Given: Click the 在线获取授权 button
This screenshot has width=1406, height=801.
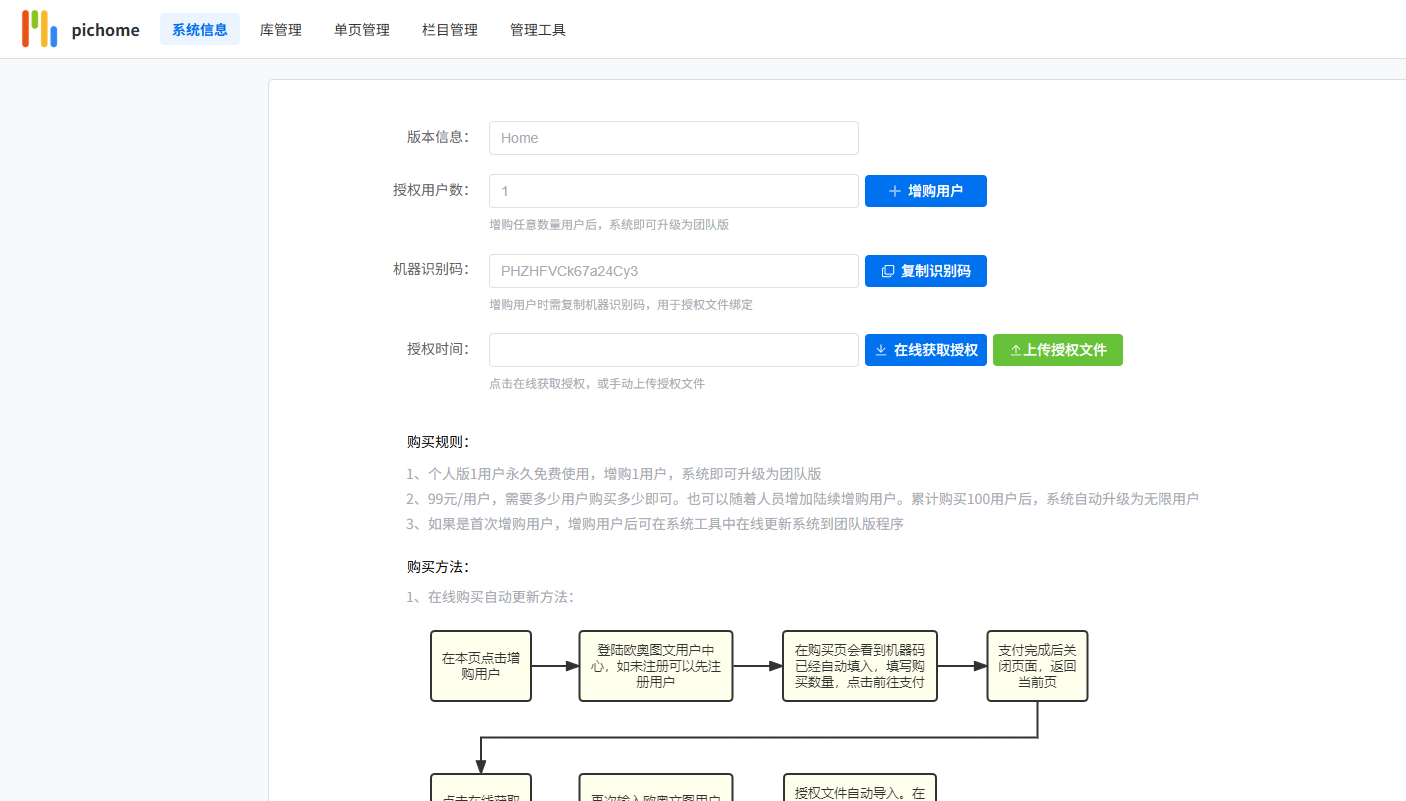Looking at the screenshot, I should coord(926,350).
